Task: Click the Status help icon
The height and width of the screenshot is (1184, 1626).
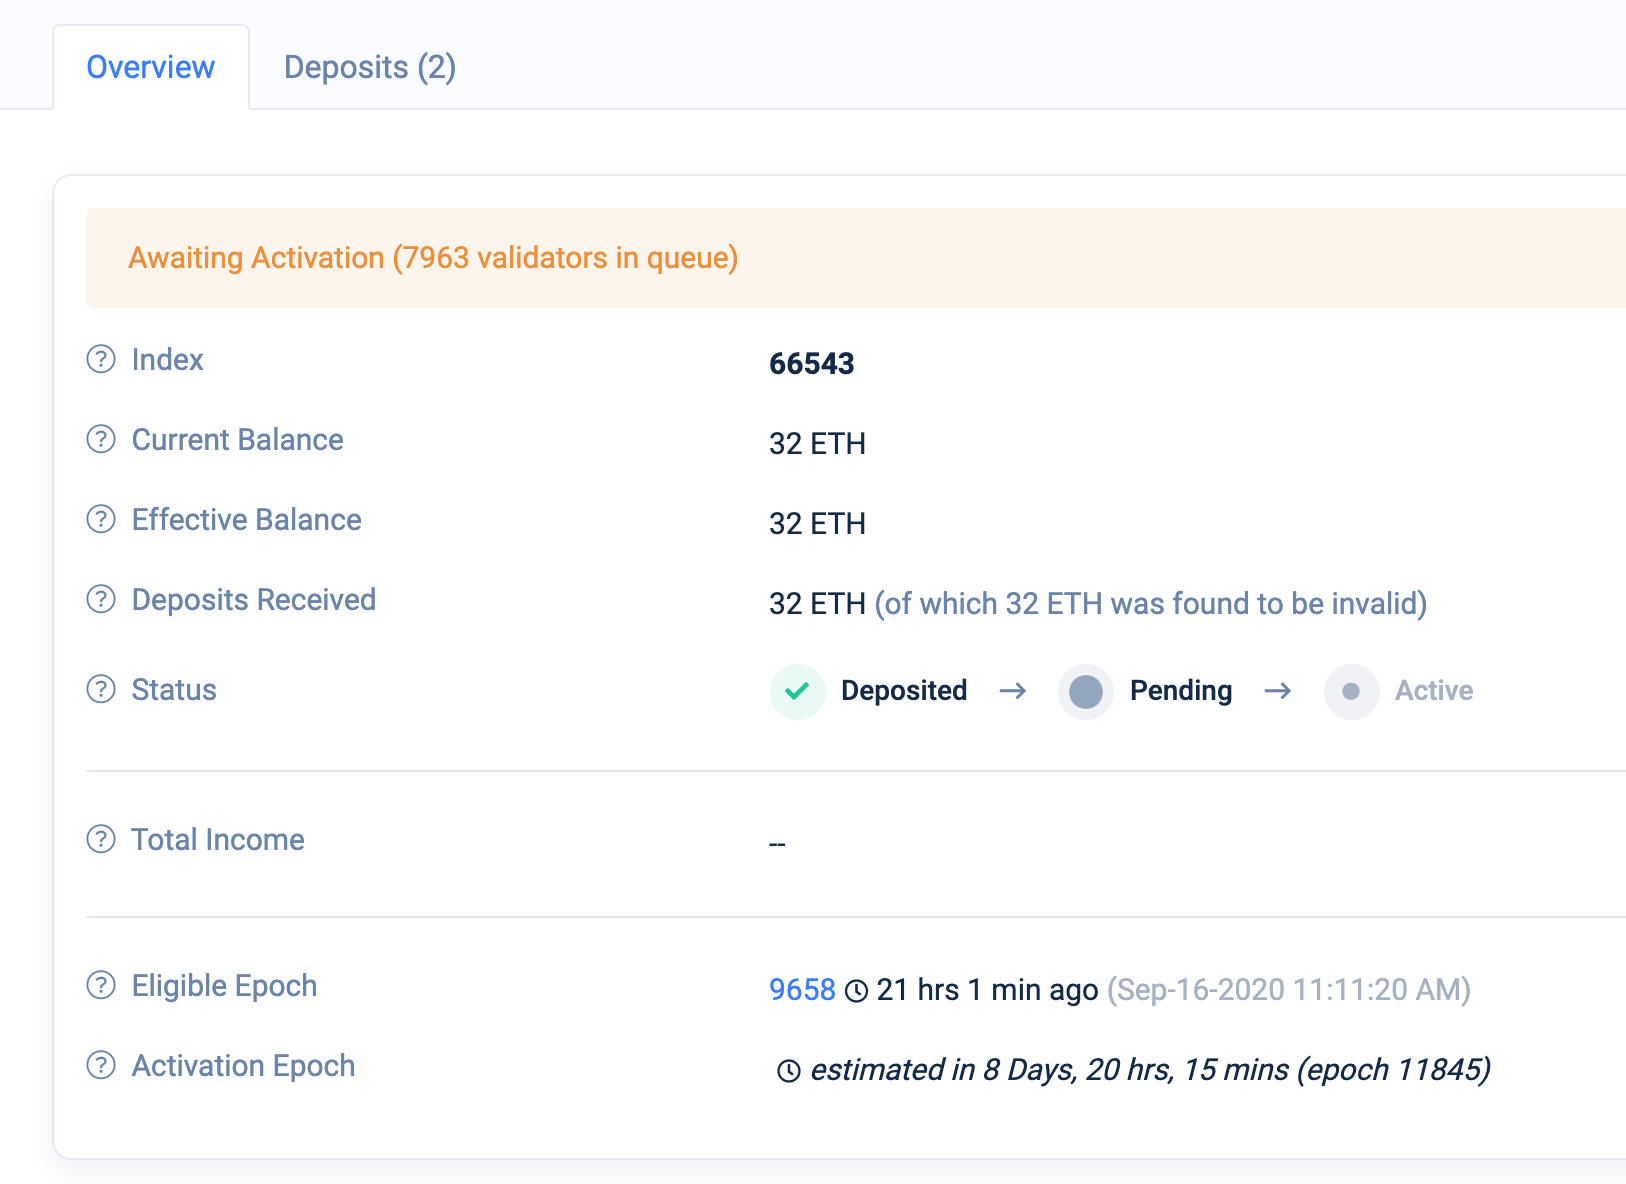Action: coord(100,689)
